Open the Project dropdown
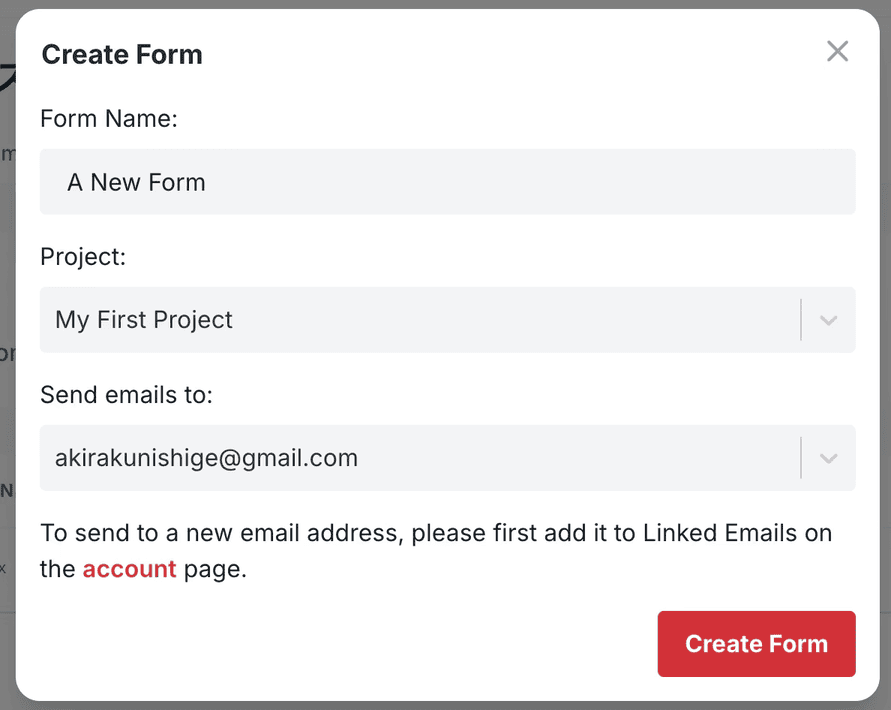The width and height of the screenshot is (891, 710). click(x=420, y=320)
